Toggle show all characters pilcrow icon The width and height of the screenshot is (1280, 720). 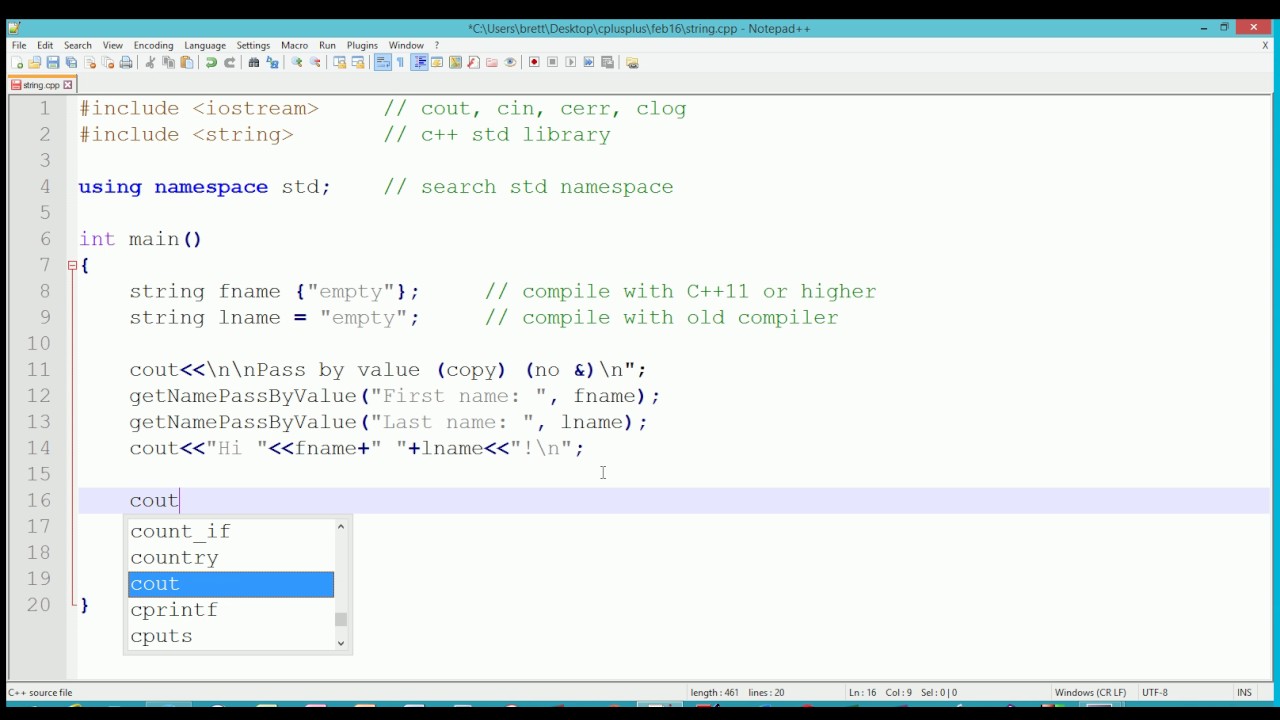click(400, 62)
